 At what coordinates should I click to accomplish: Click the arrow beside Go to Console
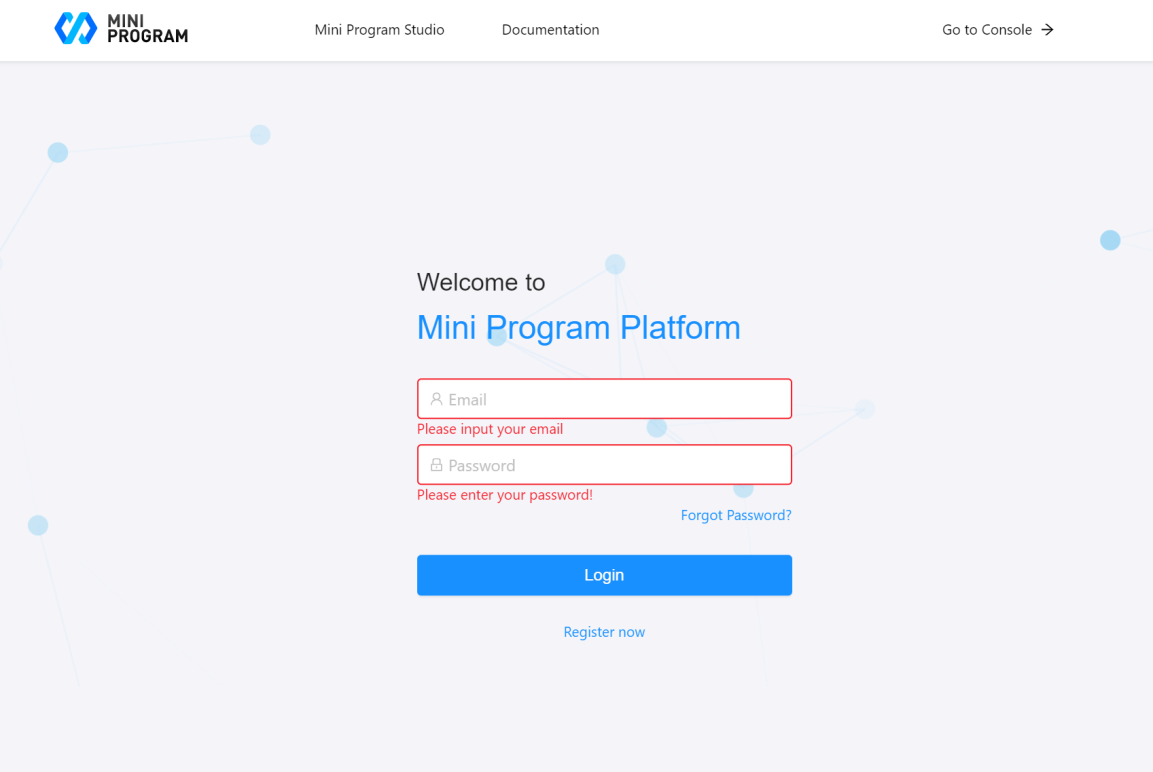1047,29
